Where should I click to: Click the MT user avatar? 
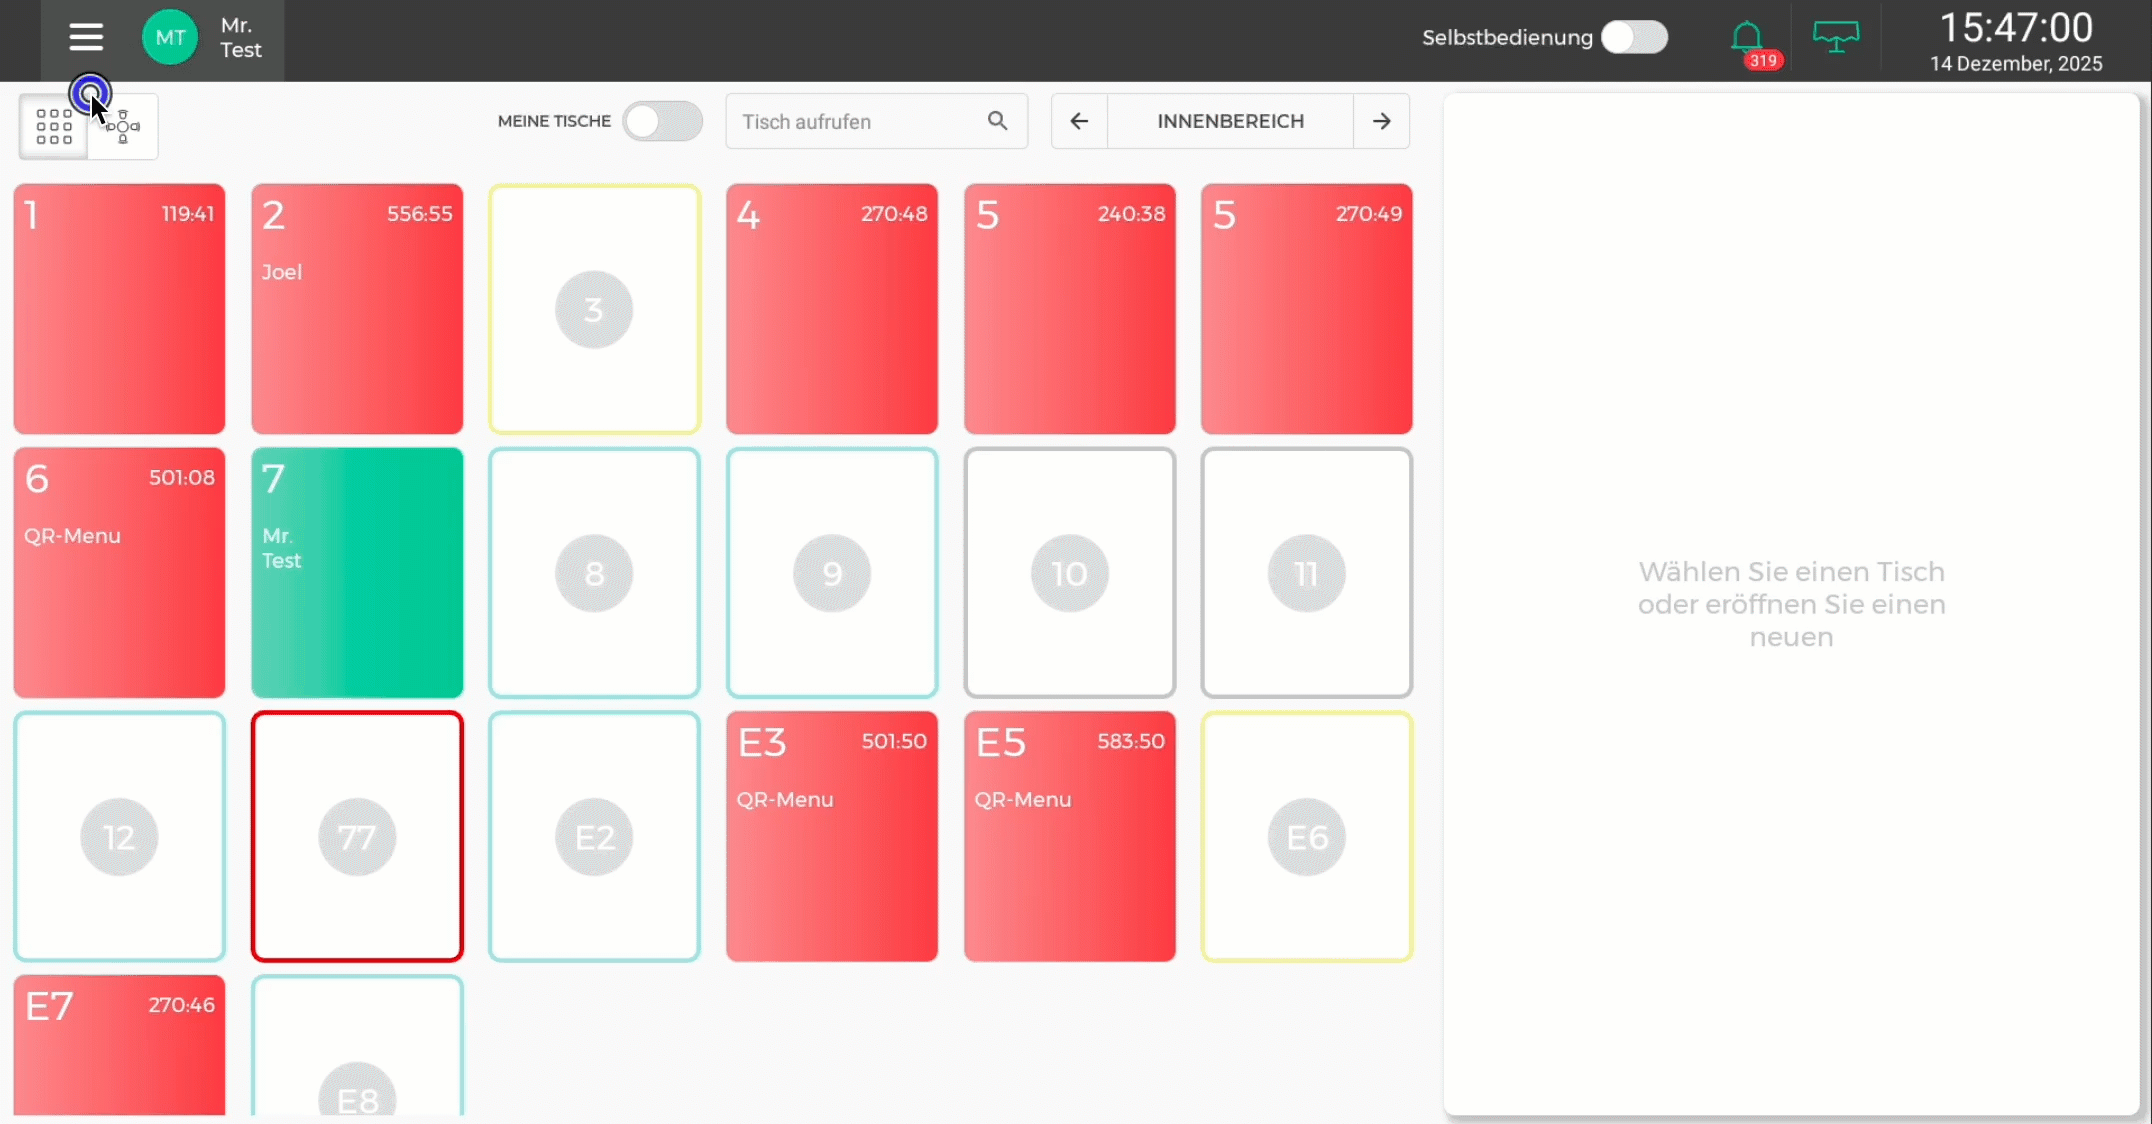[x=170, y=38]
